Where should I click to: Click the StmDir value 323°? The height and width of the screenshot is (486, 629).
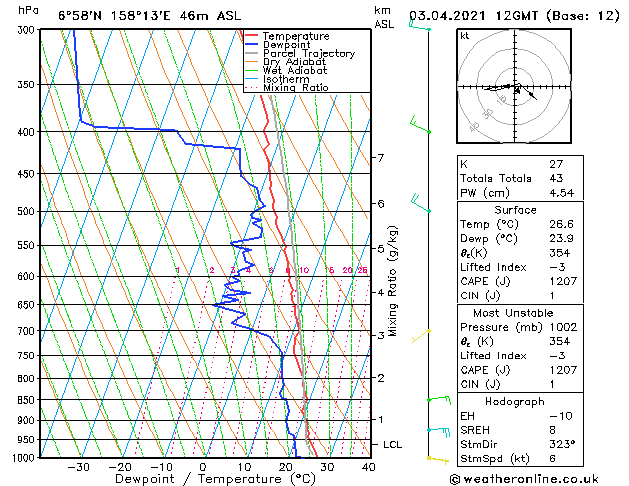(x=562, y=444)
